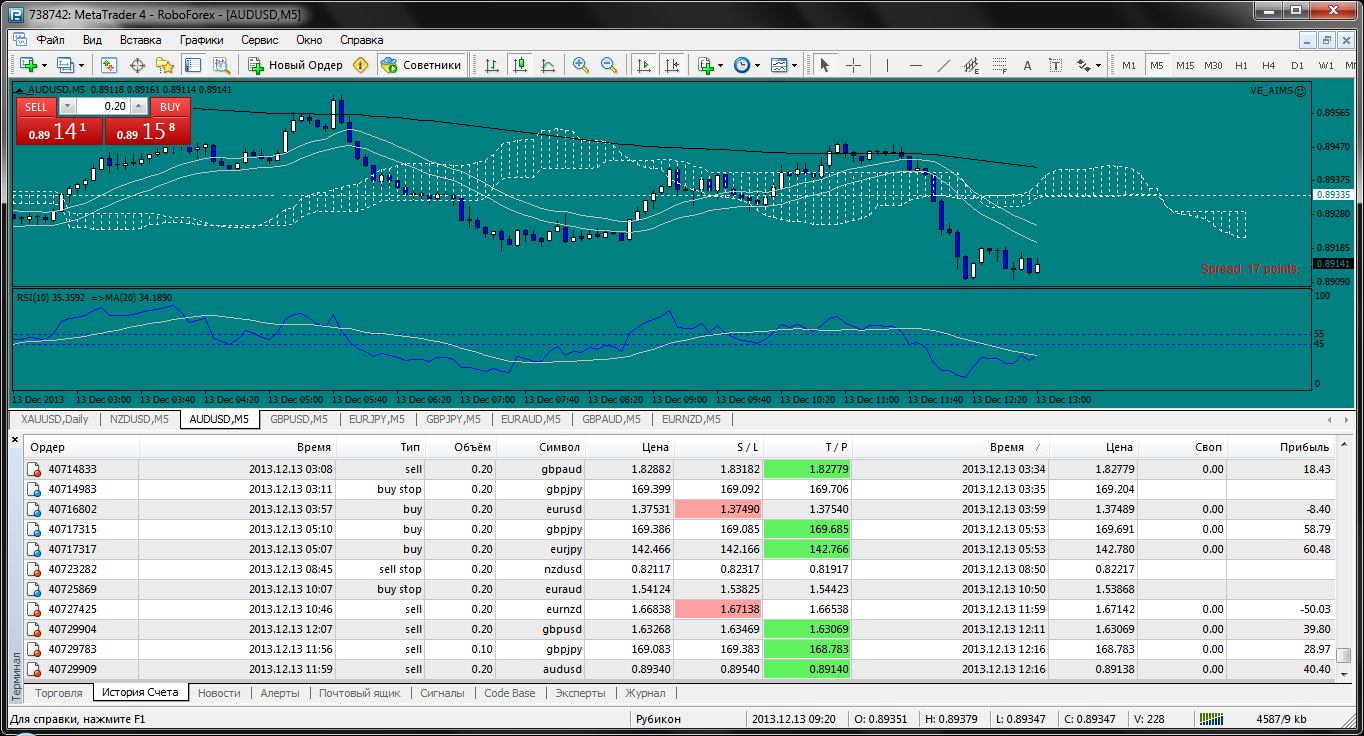Open the Журнал terminal tab

(645, 692)
